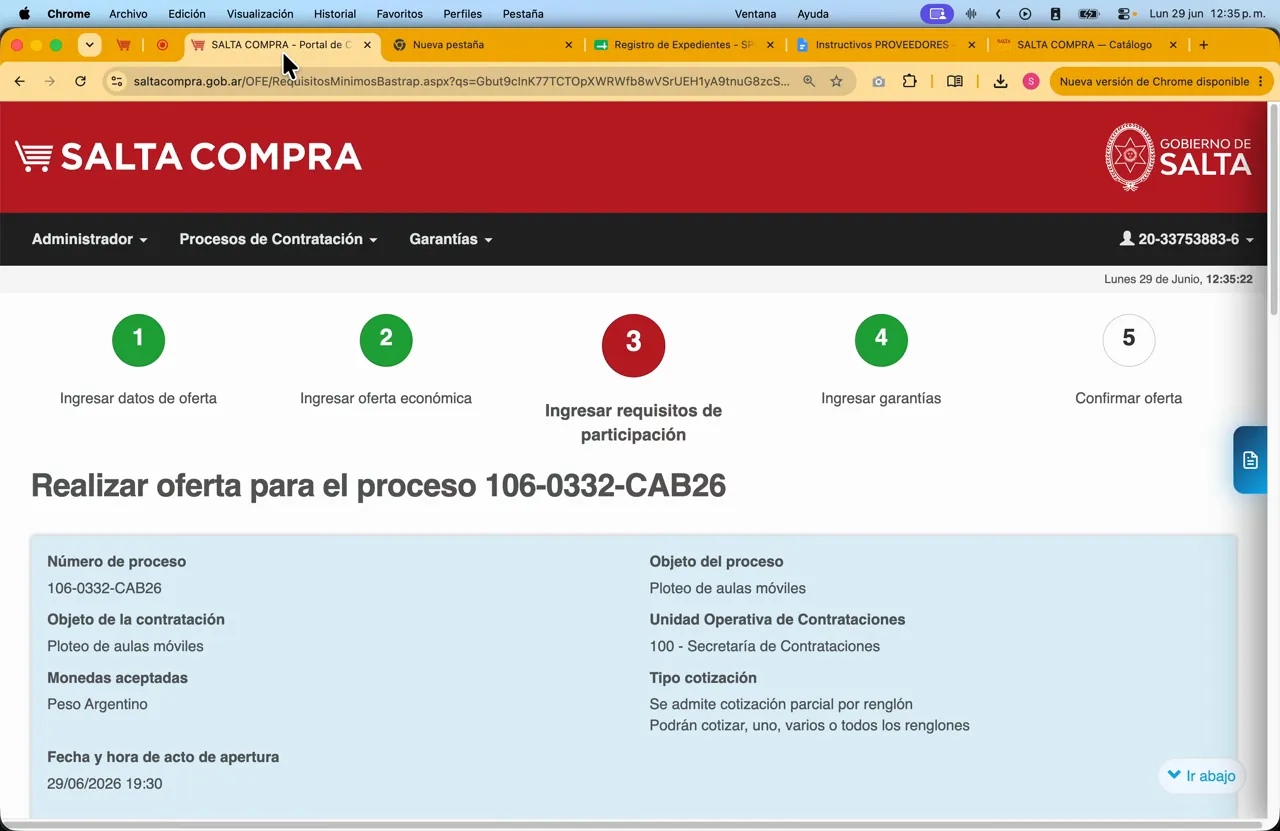Switch to Registro de Expedientes tab
The image size is (1280, 831).
[x=684, y=45]
